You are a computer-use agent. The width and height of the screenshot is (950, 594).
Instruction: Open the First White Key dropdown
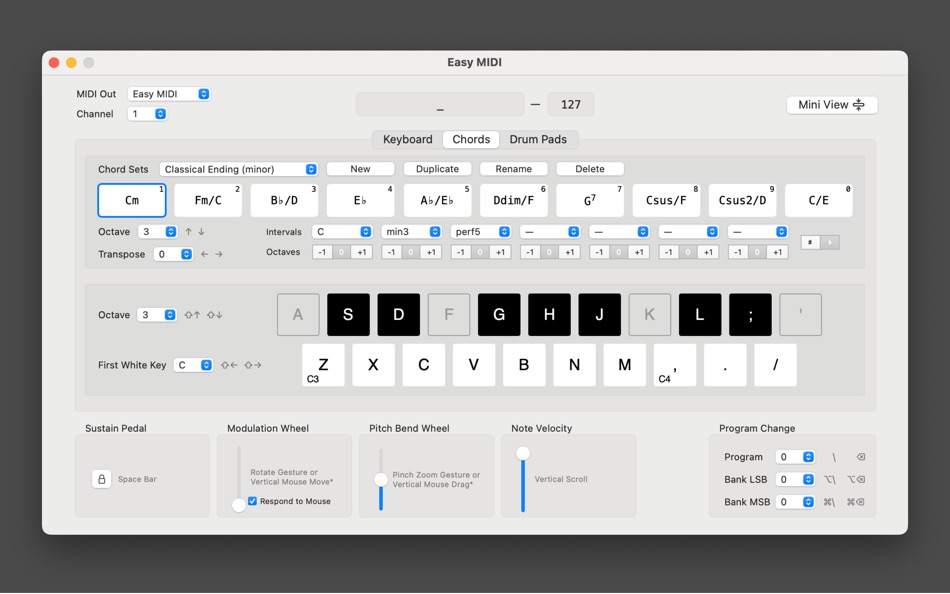(193, 365)
